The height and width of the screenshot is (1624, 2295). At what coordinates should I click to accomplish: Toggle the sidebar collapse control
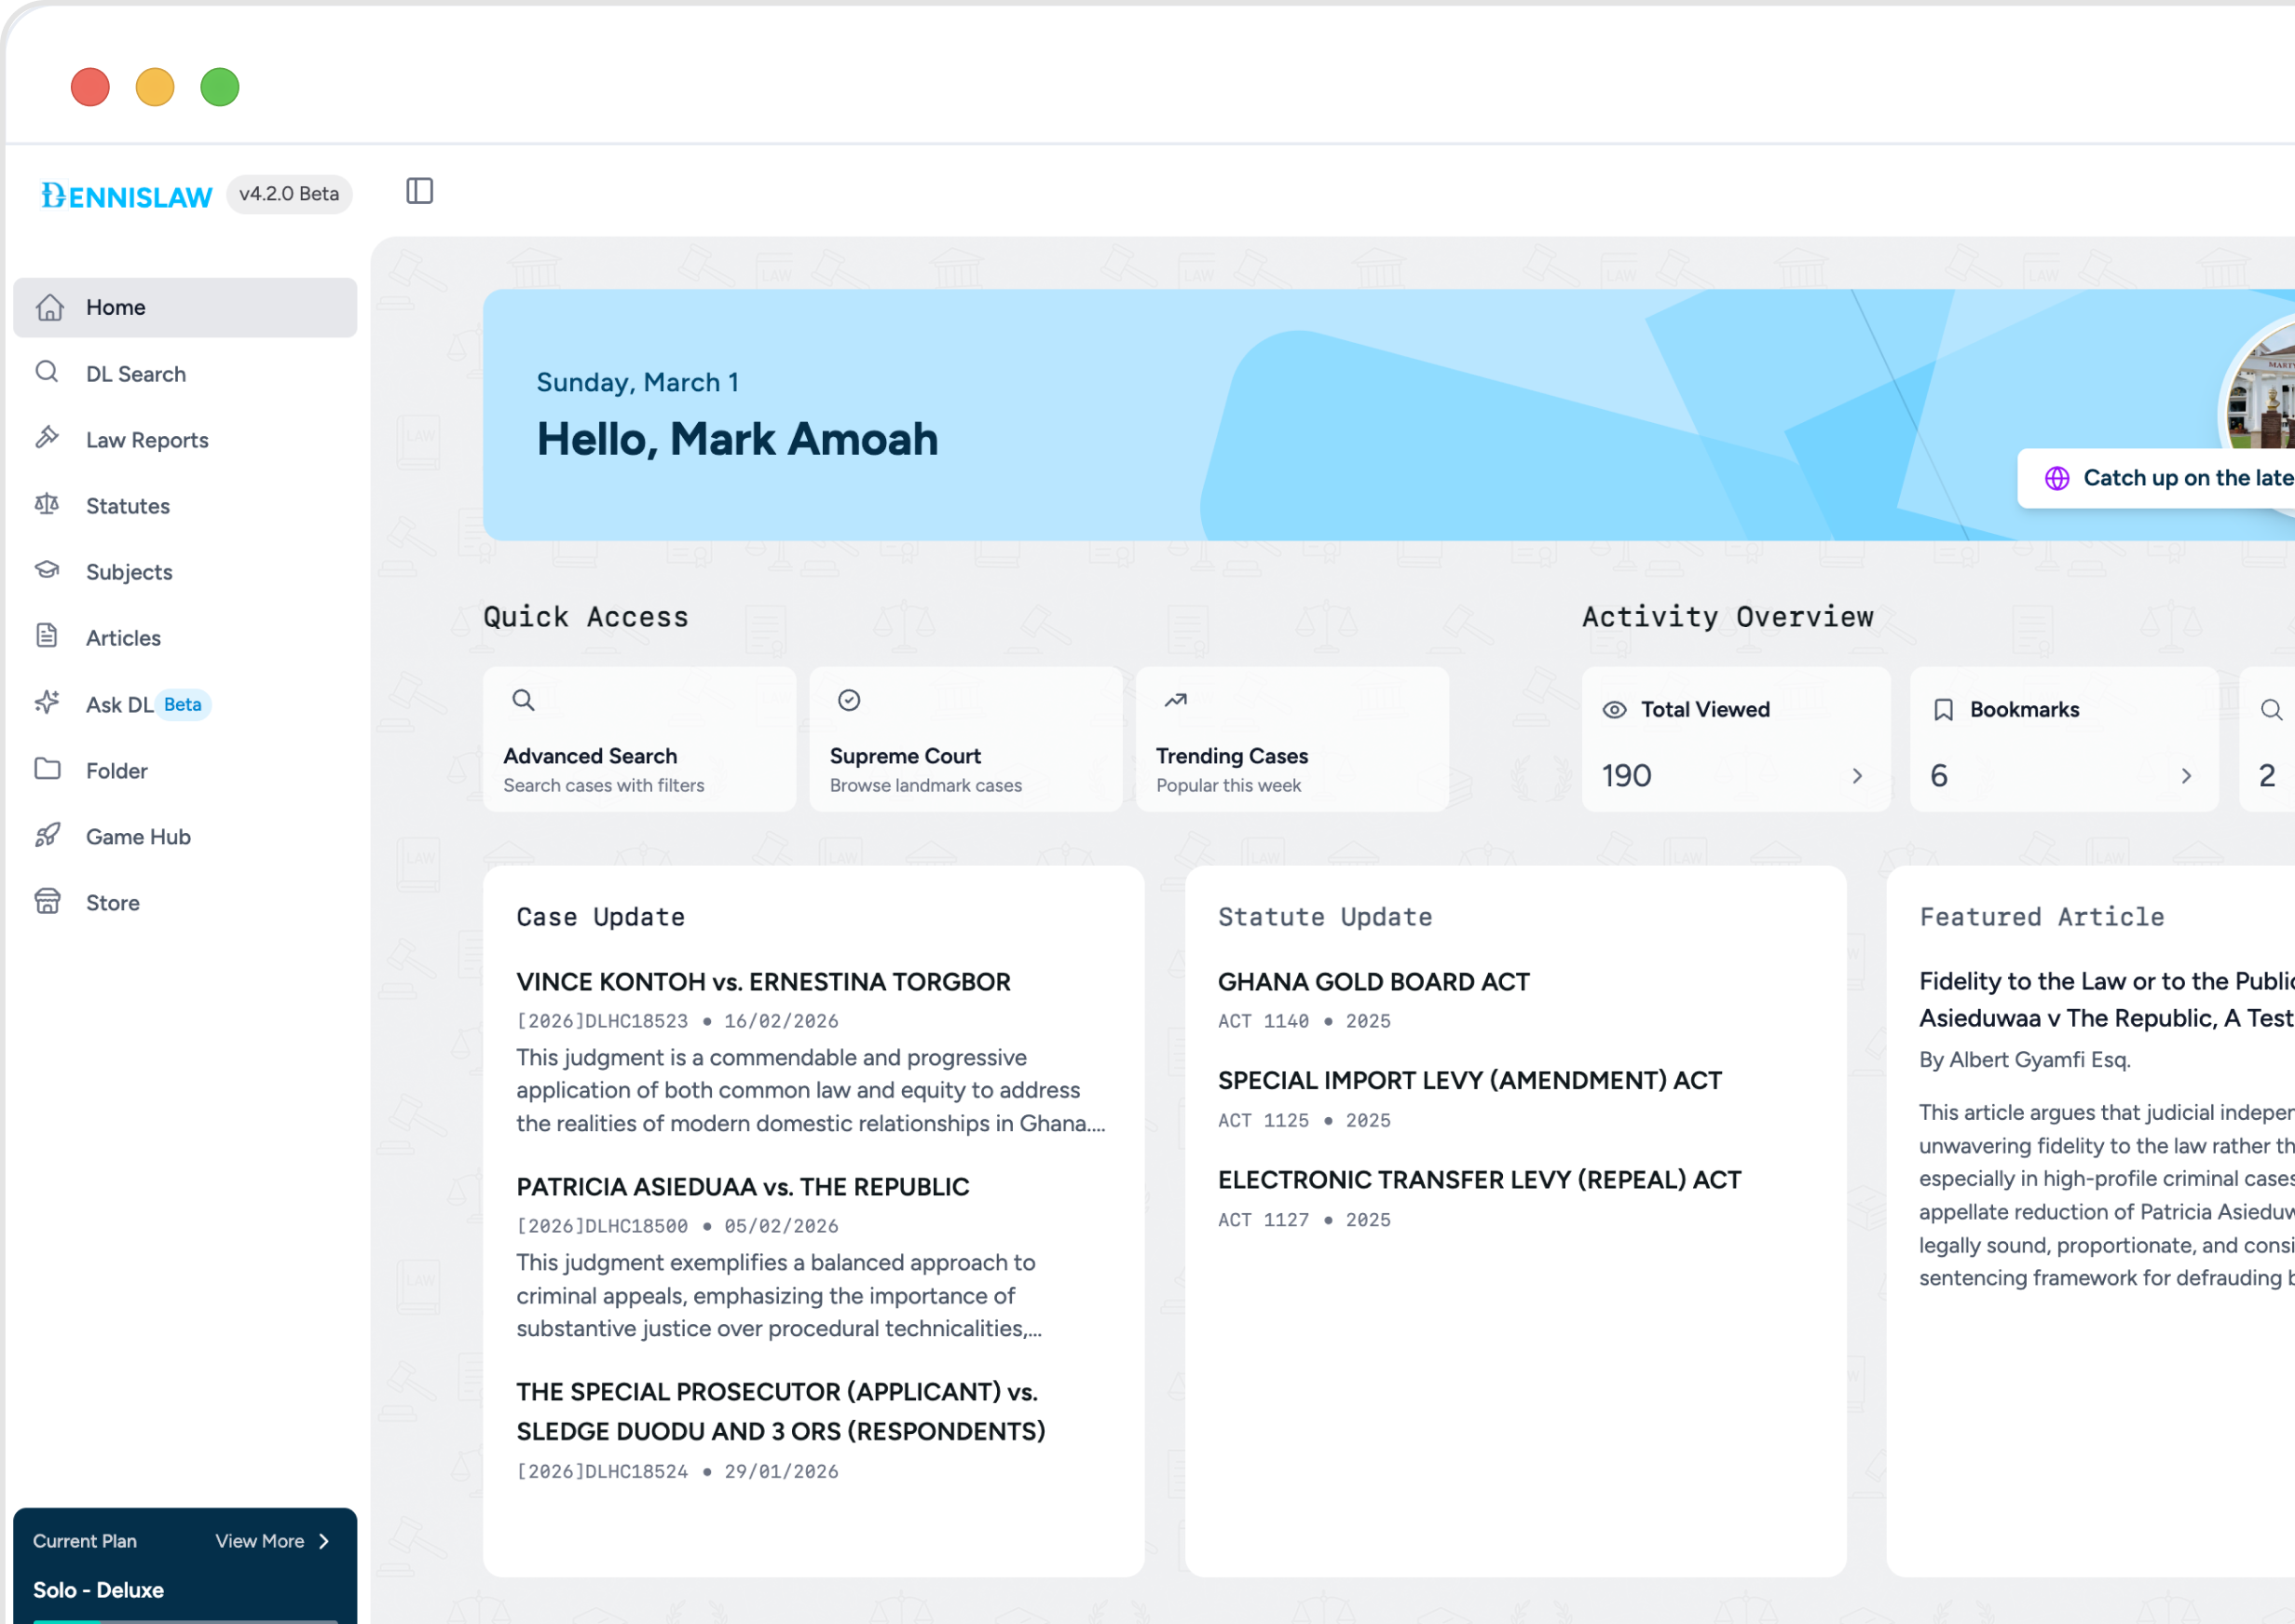(x=420, y=191)
